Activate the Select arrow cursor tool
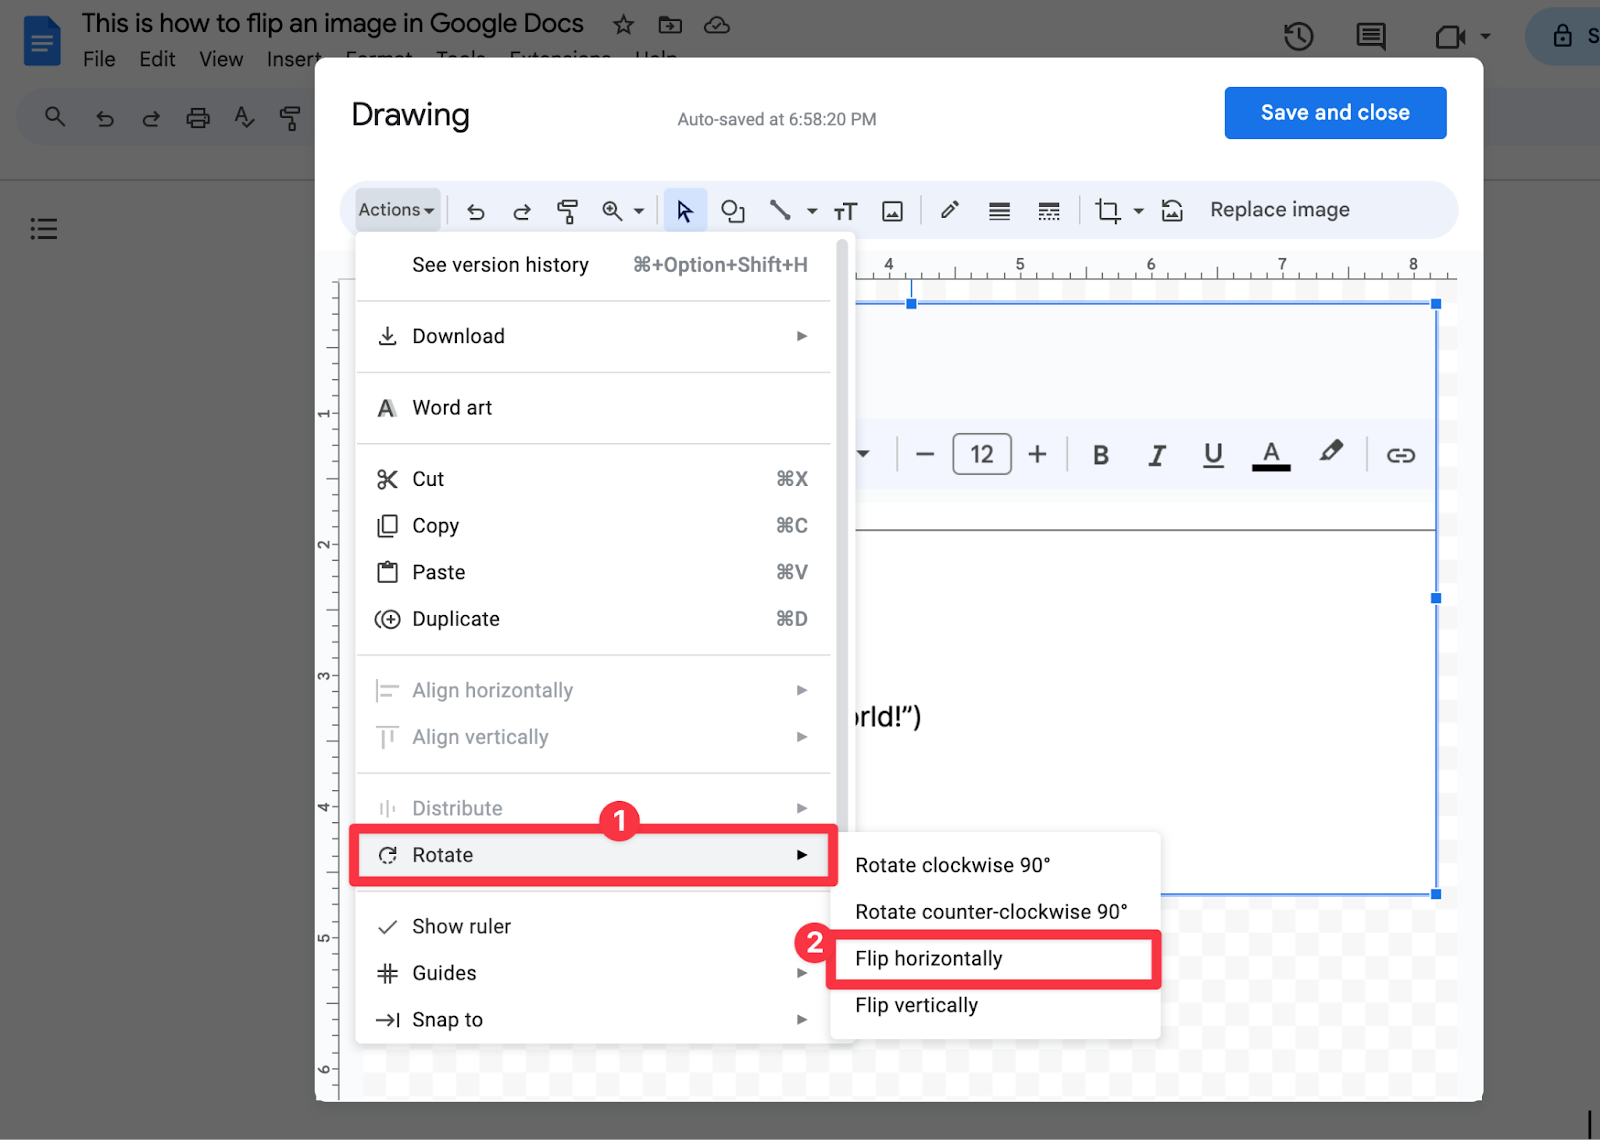Image resolution: width=1600 pixels, height=1140 pixels. pyautogui.click(x=685, y=211)
